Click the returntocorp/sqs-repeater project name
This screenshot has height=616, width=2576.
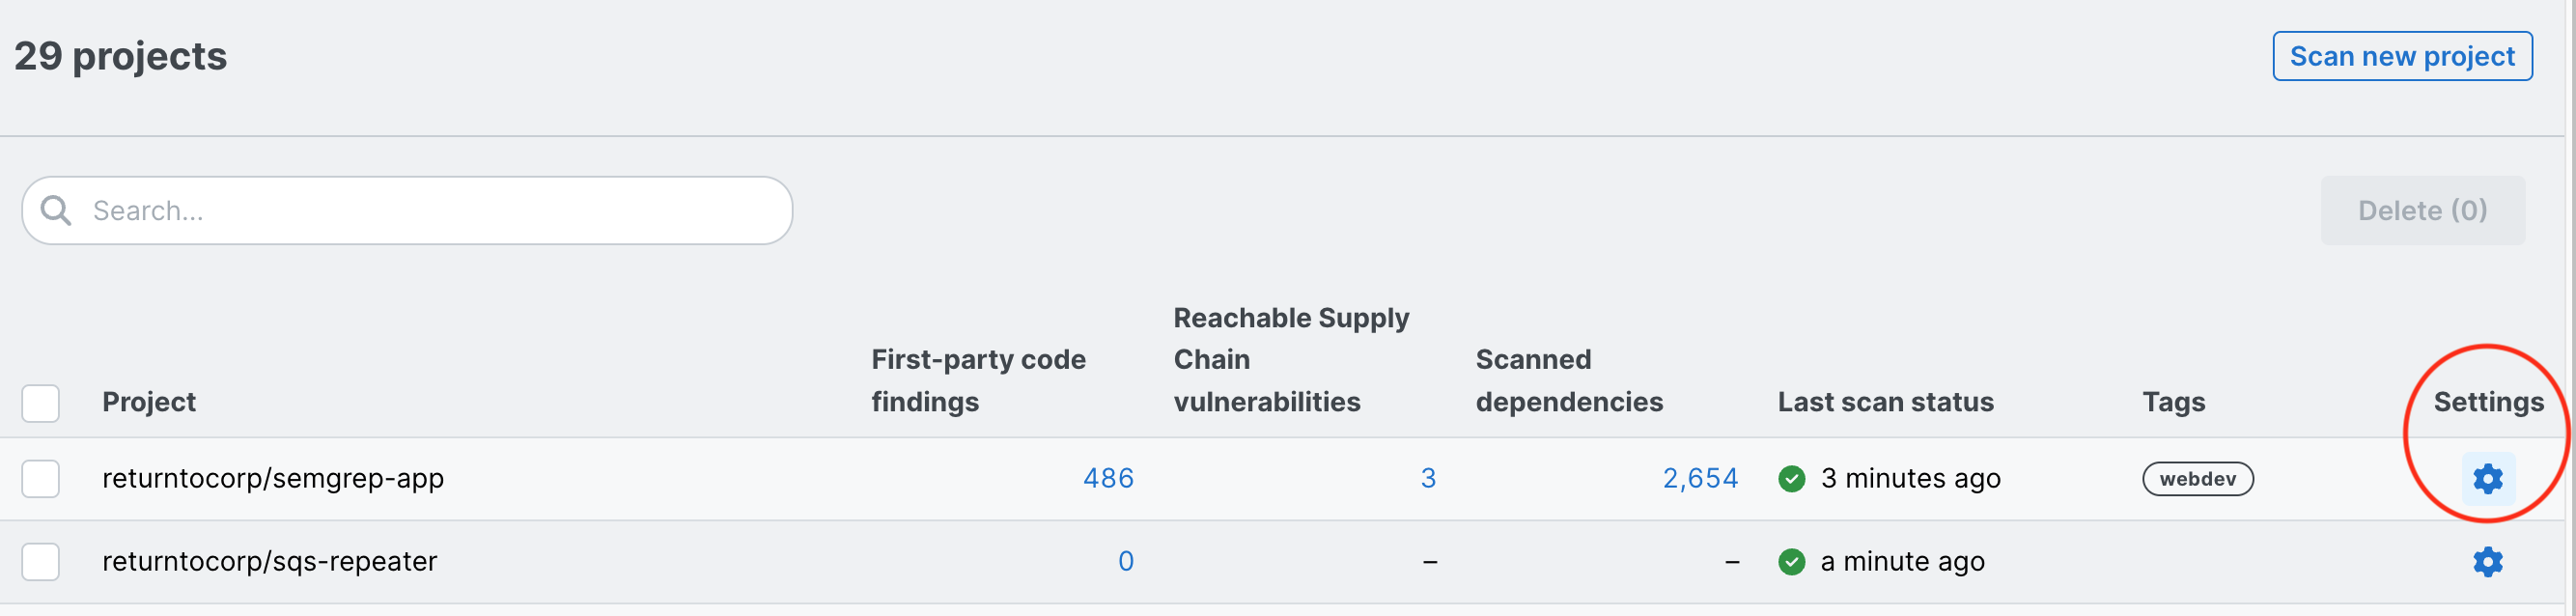(270, 562)
